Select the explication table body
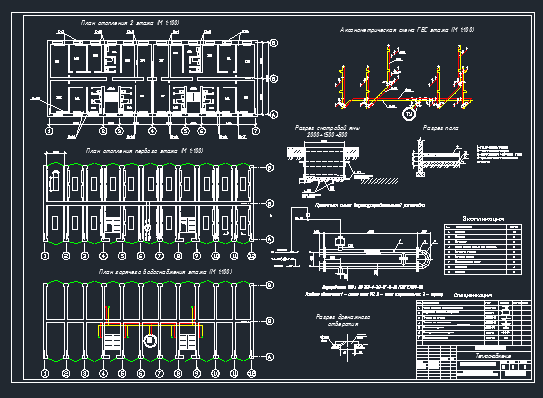Viewport: 543px width, 398px height. pyautogui.click(x=483, y=249)
